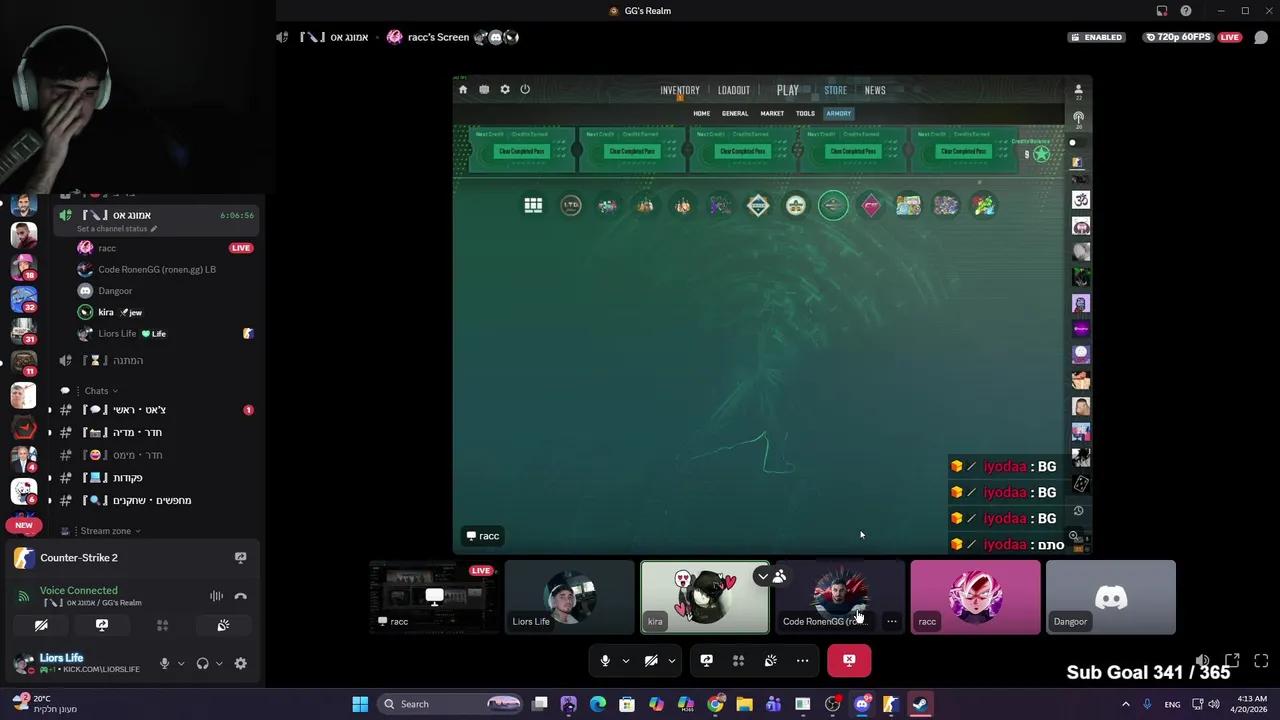Open Steam from the taskbar
1280x720 pixels.
click(x=918, y=704)
